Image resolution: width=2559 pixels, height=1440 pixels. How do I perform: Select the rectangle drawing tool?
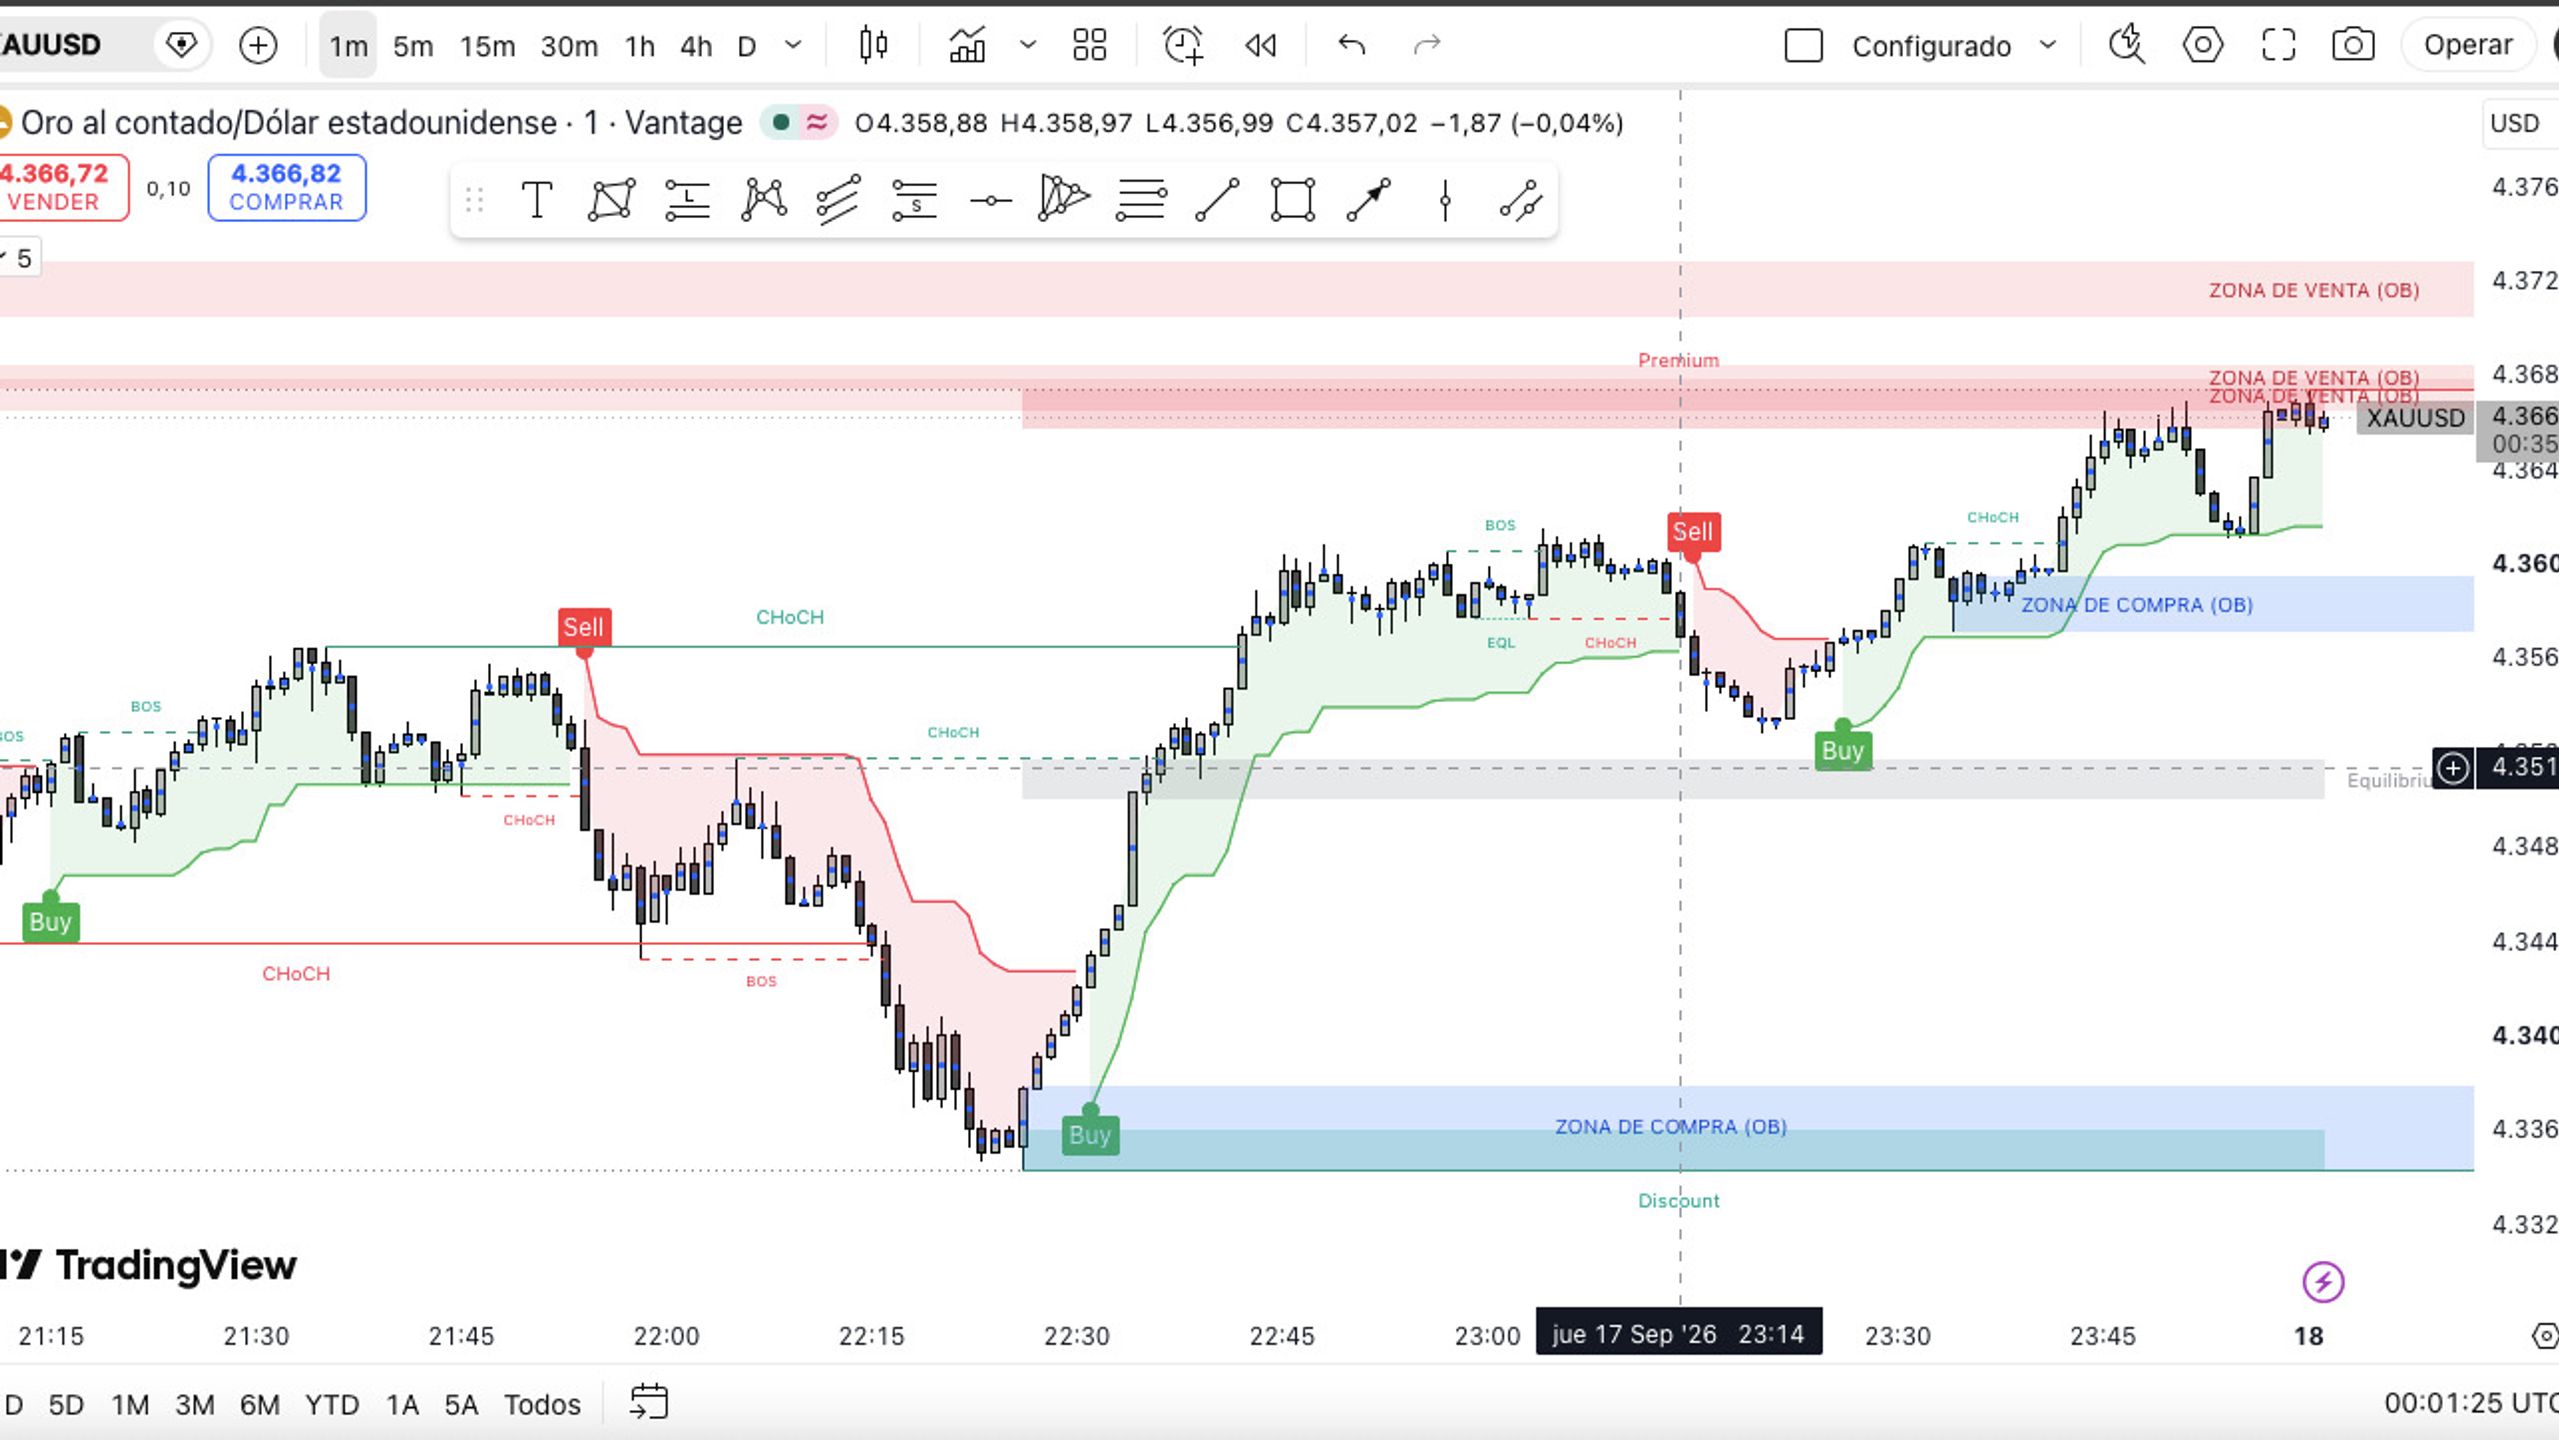[x=1293, y=200]
